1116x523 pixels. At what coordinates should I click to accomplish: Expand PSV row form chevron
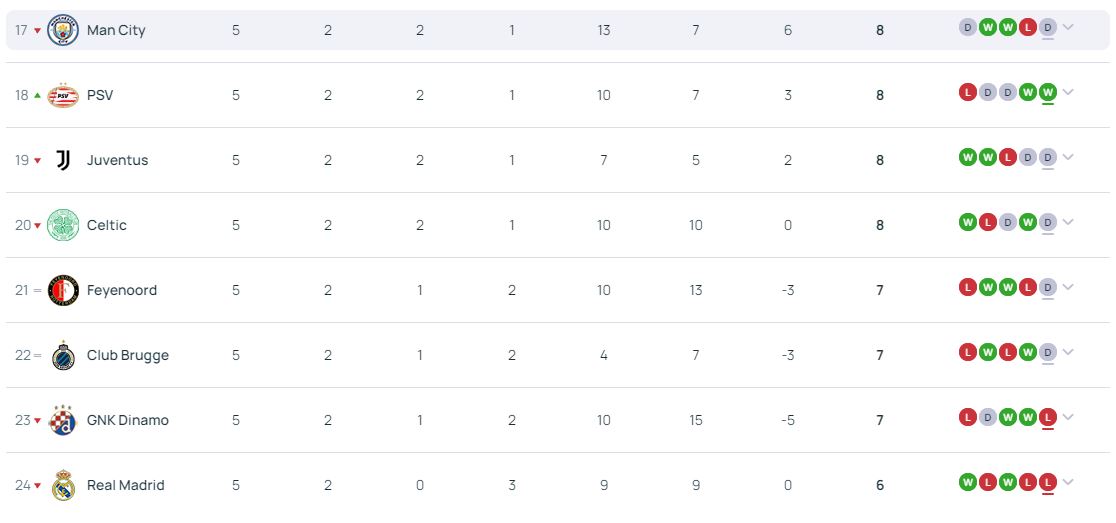tap(1068, 93)
